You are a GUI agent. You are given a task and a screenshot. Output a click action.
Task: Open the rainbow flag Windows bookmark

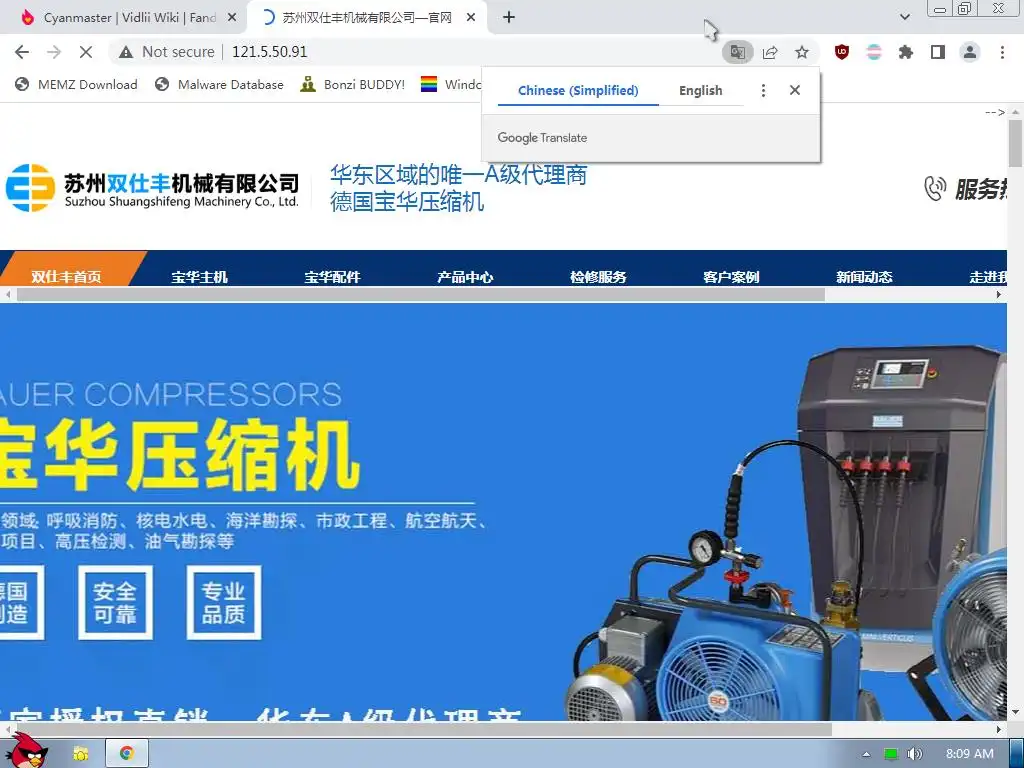pos(451,84)
